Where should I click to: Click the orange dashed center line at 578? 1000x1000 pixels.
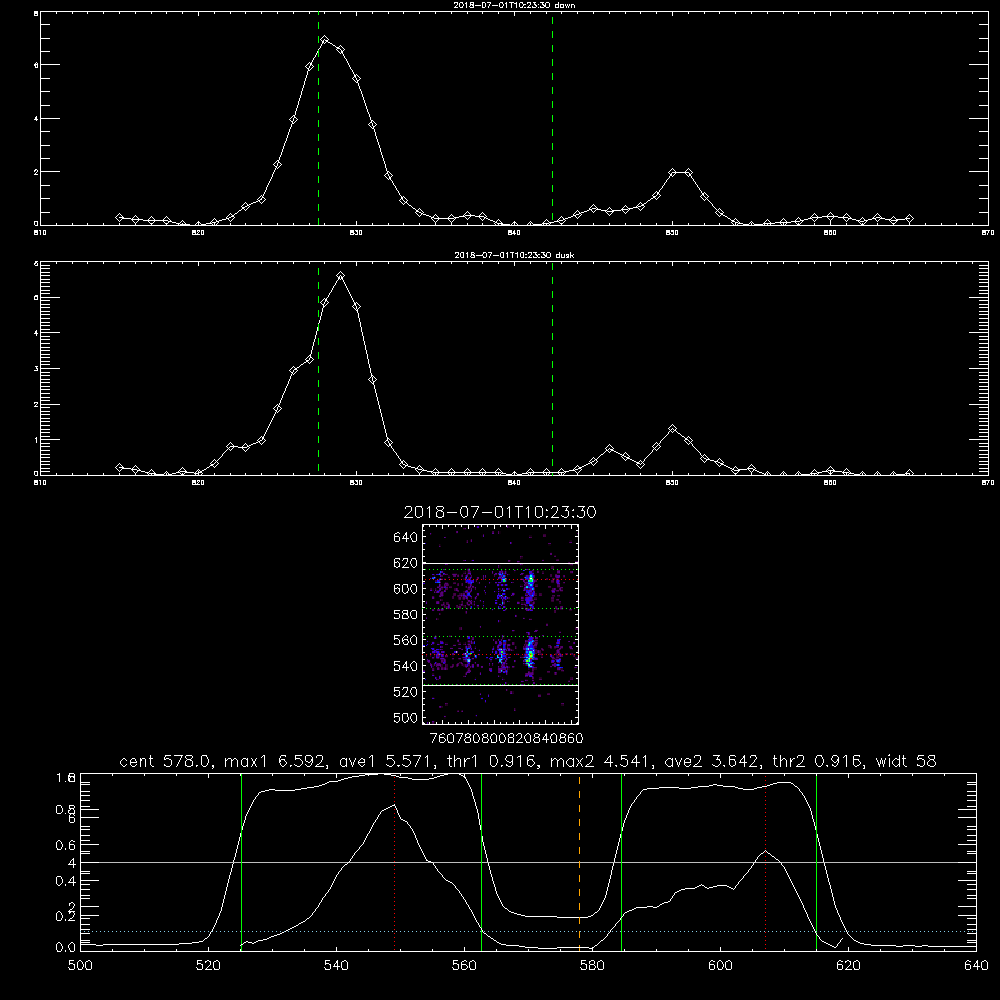coord(579,864)
